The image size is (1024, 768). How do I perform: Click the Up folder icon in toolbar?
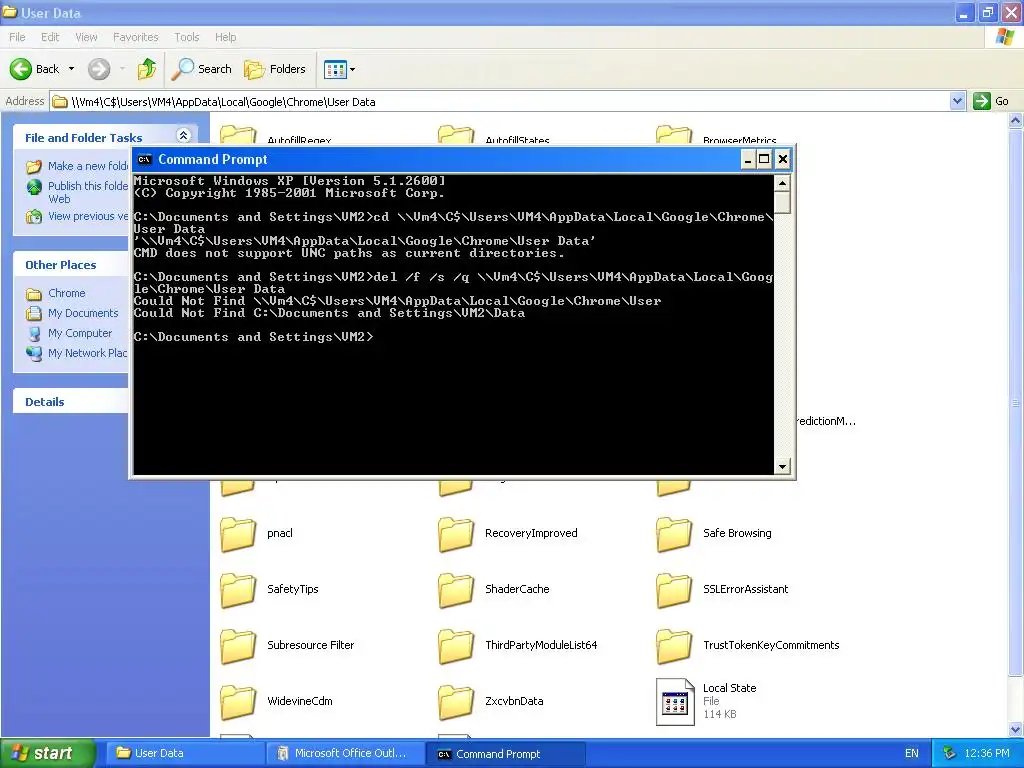(x=146, y=69)
